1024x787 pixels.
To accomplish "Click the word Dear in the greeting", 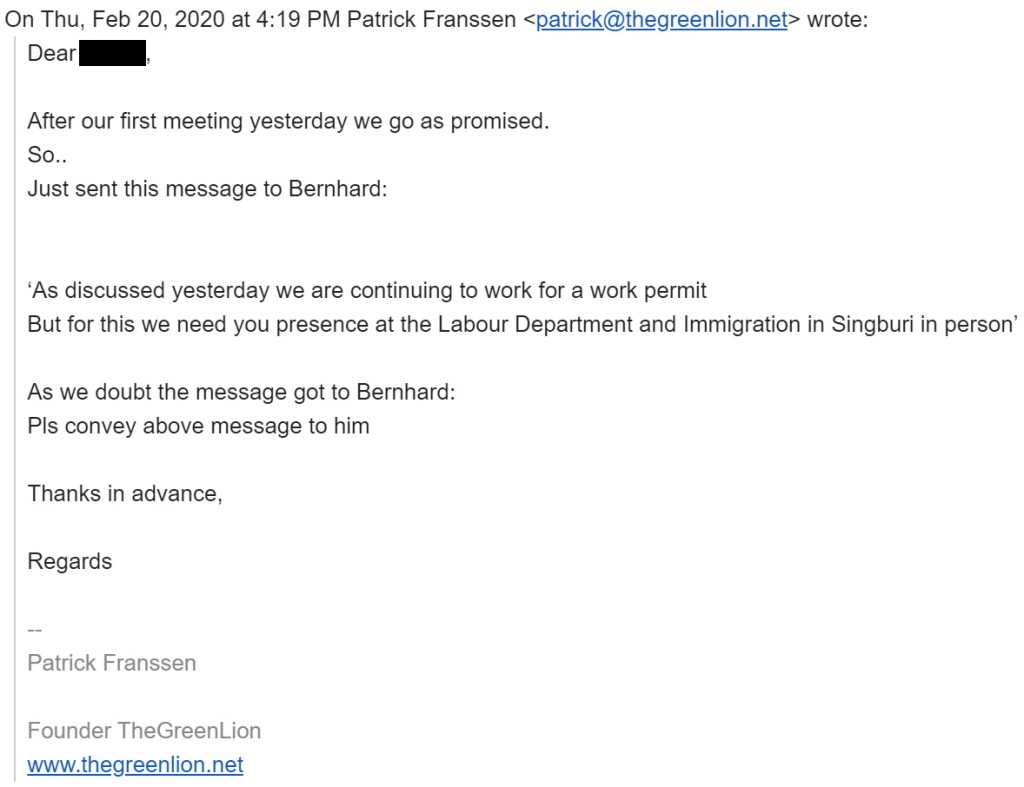I will [51, 54].
